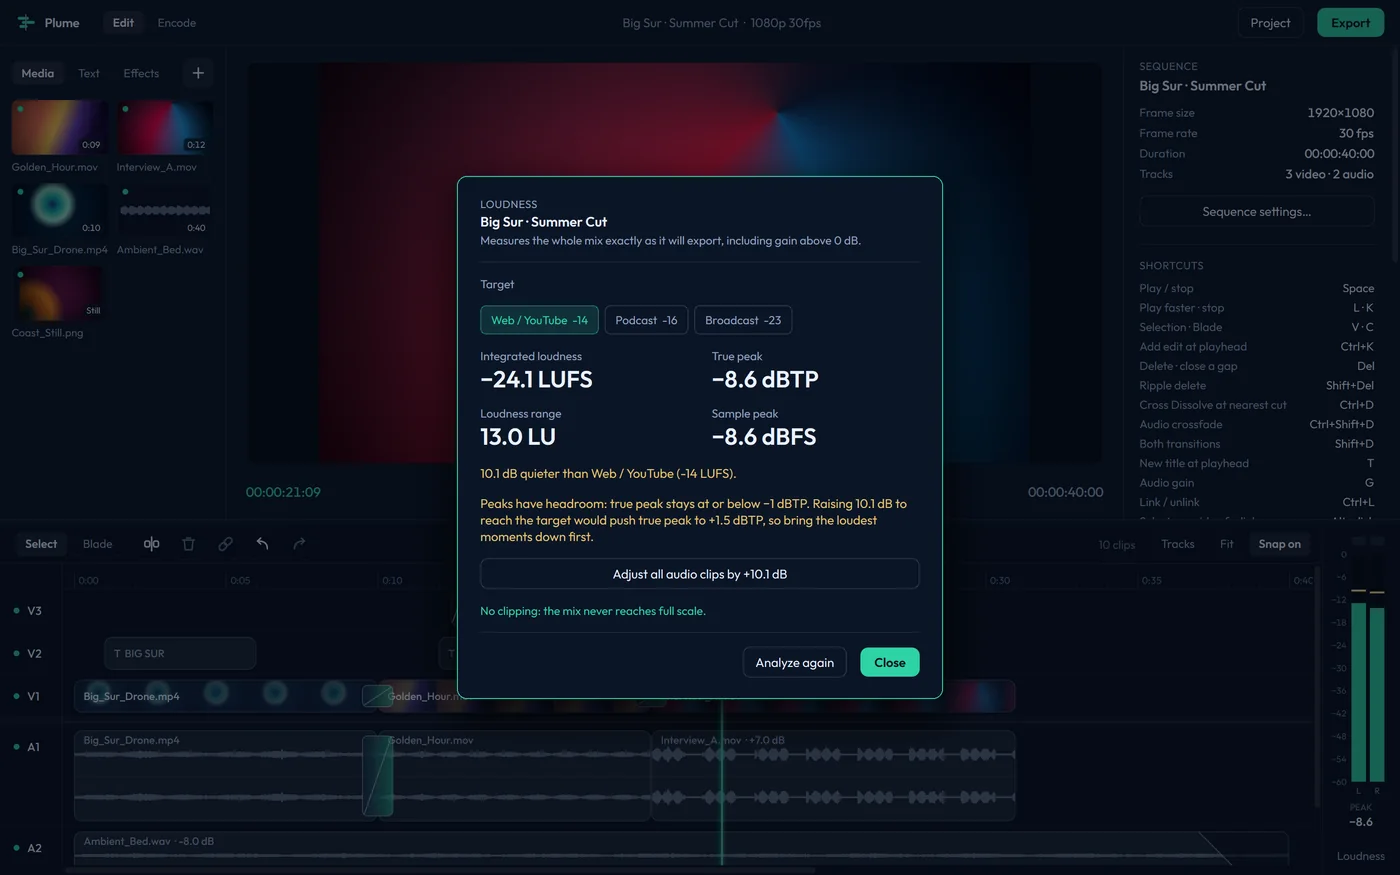Viewport: 1400px width, 875px height.
Task: Add new media with the plus icon
Action: 198,73
